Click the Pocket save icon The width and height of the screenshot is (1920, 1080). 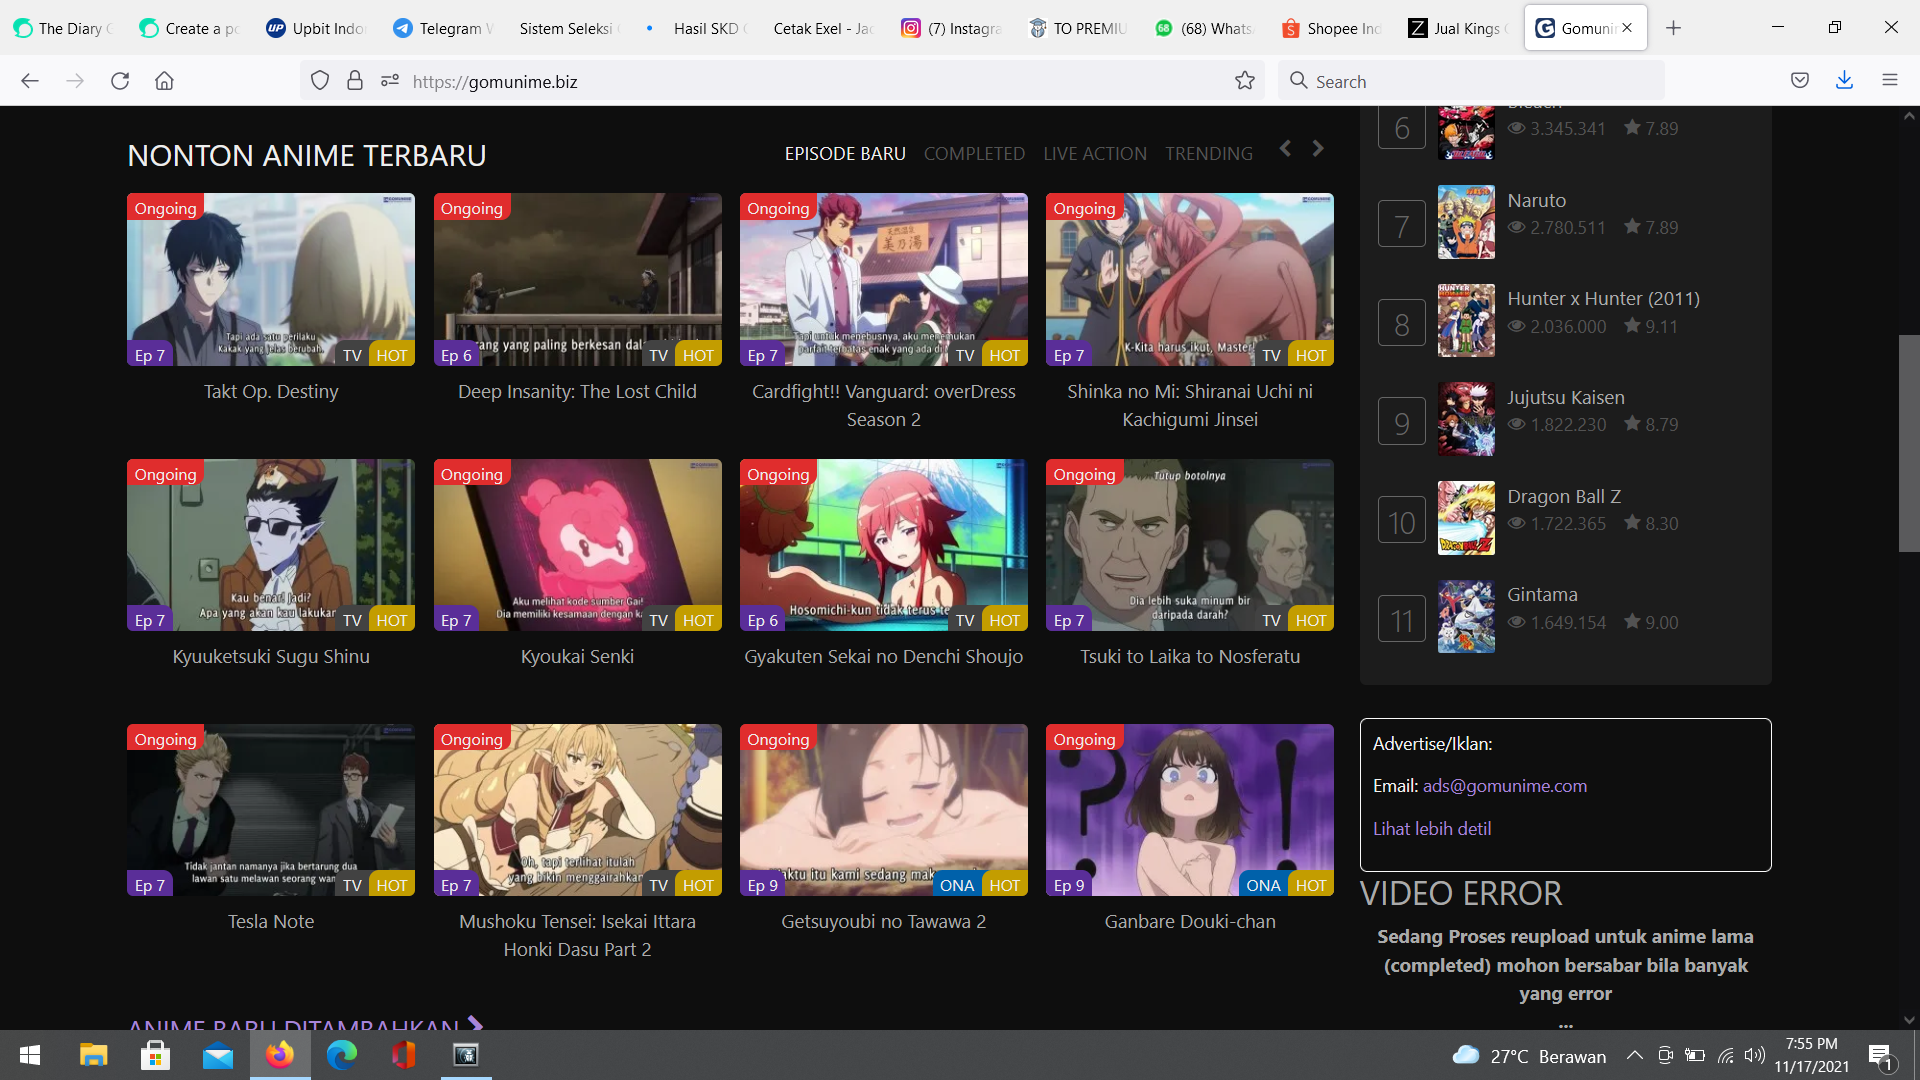(x=1800, y=81)
